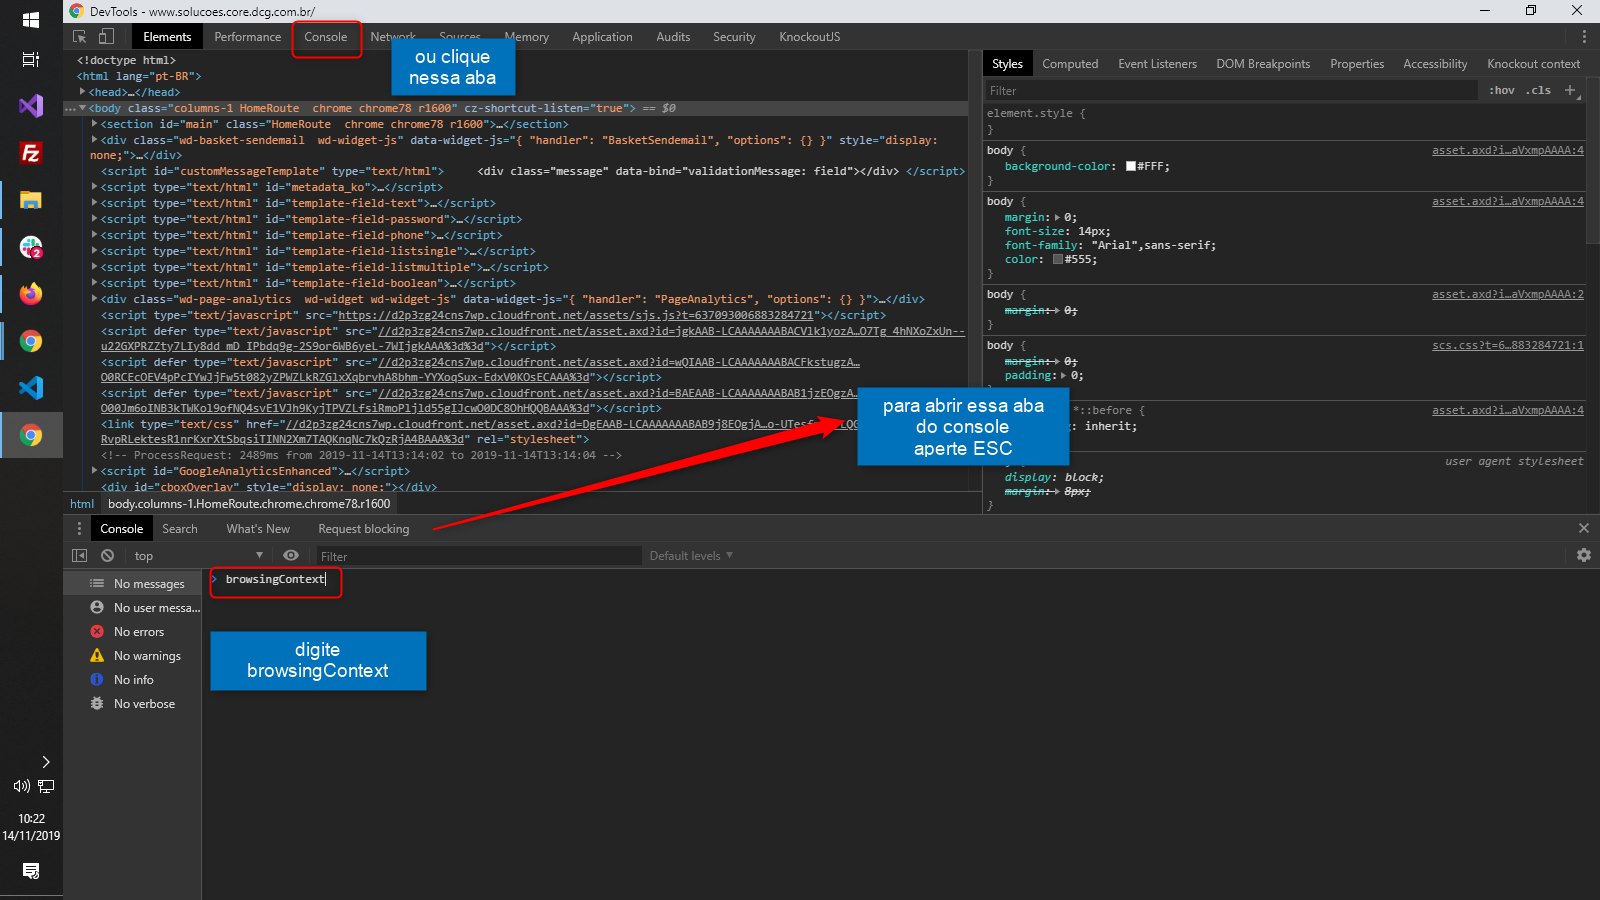Toggle the .cls class editor
1600x900 pixels.
1538,90
